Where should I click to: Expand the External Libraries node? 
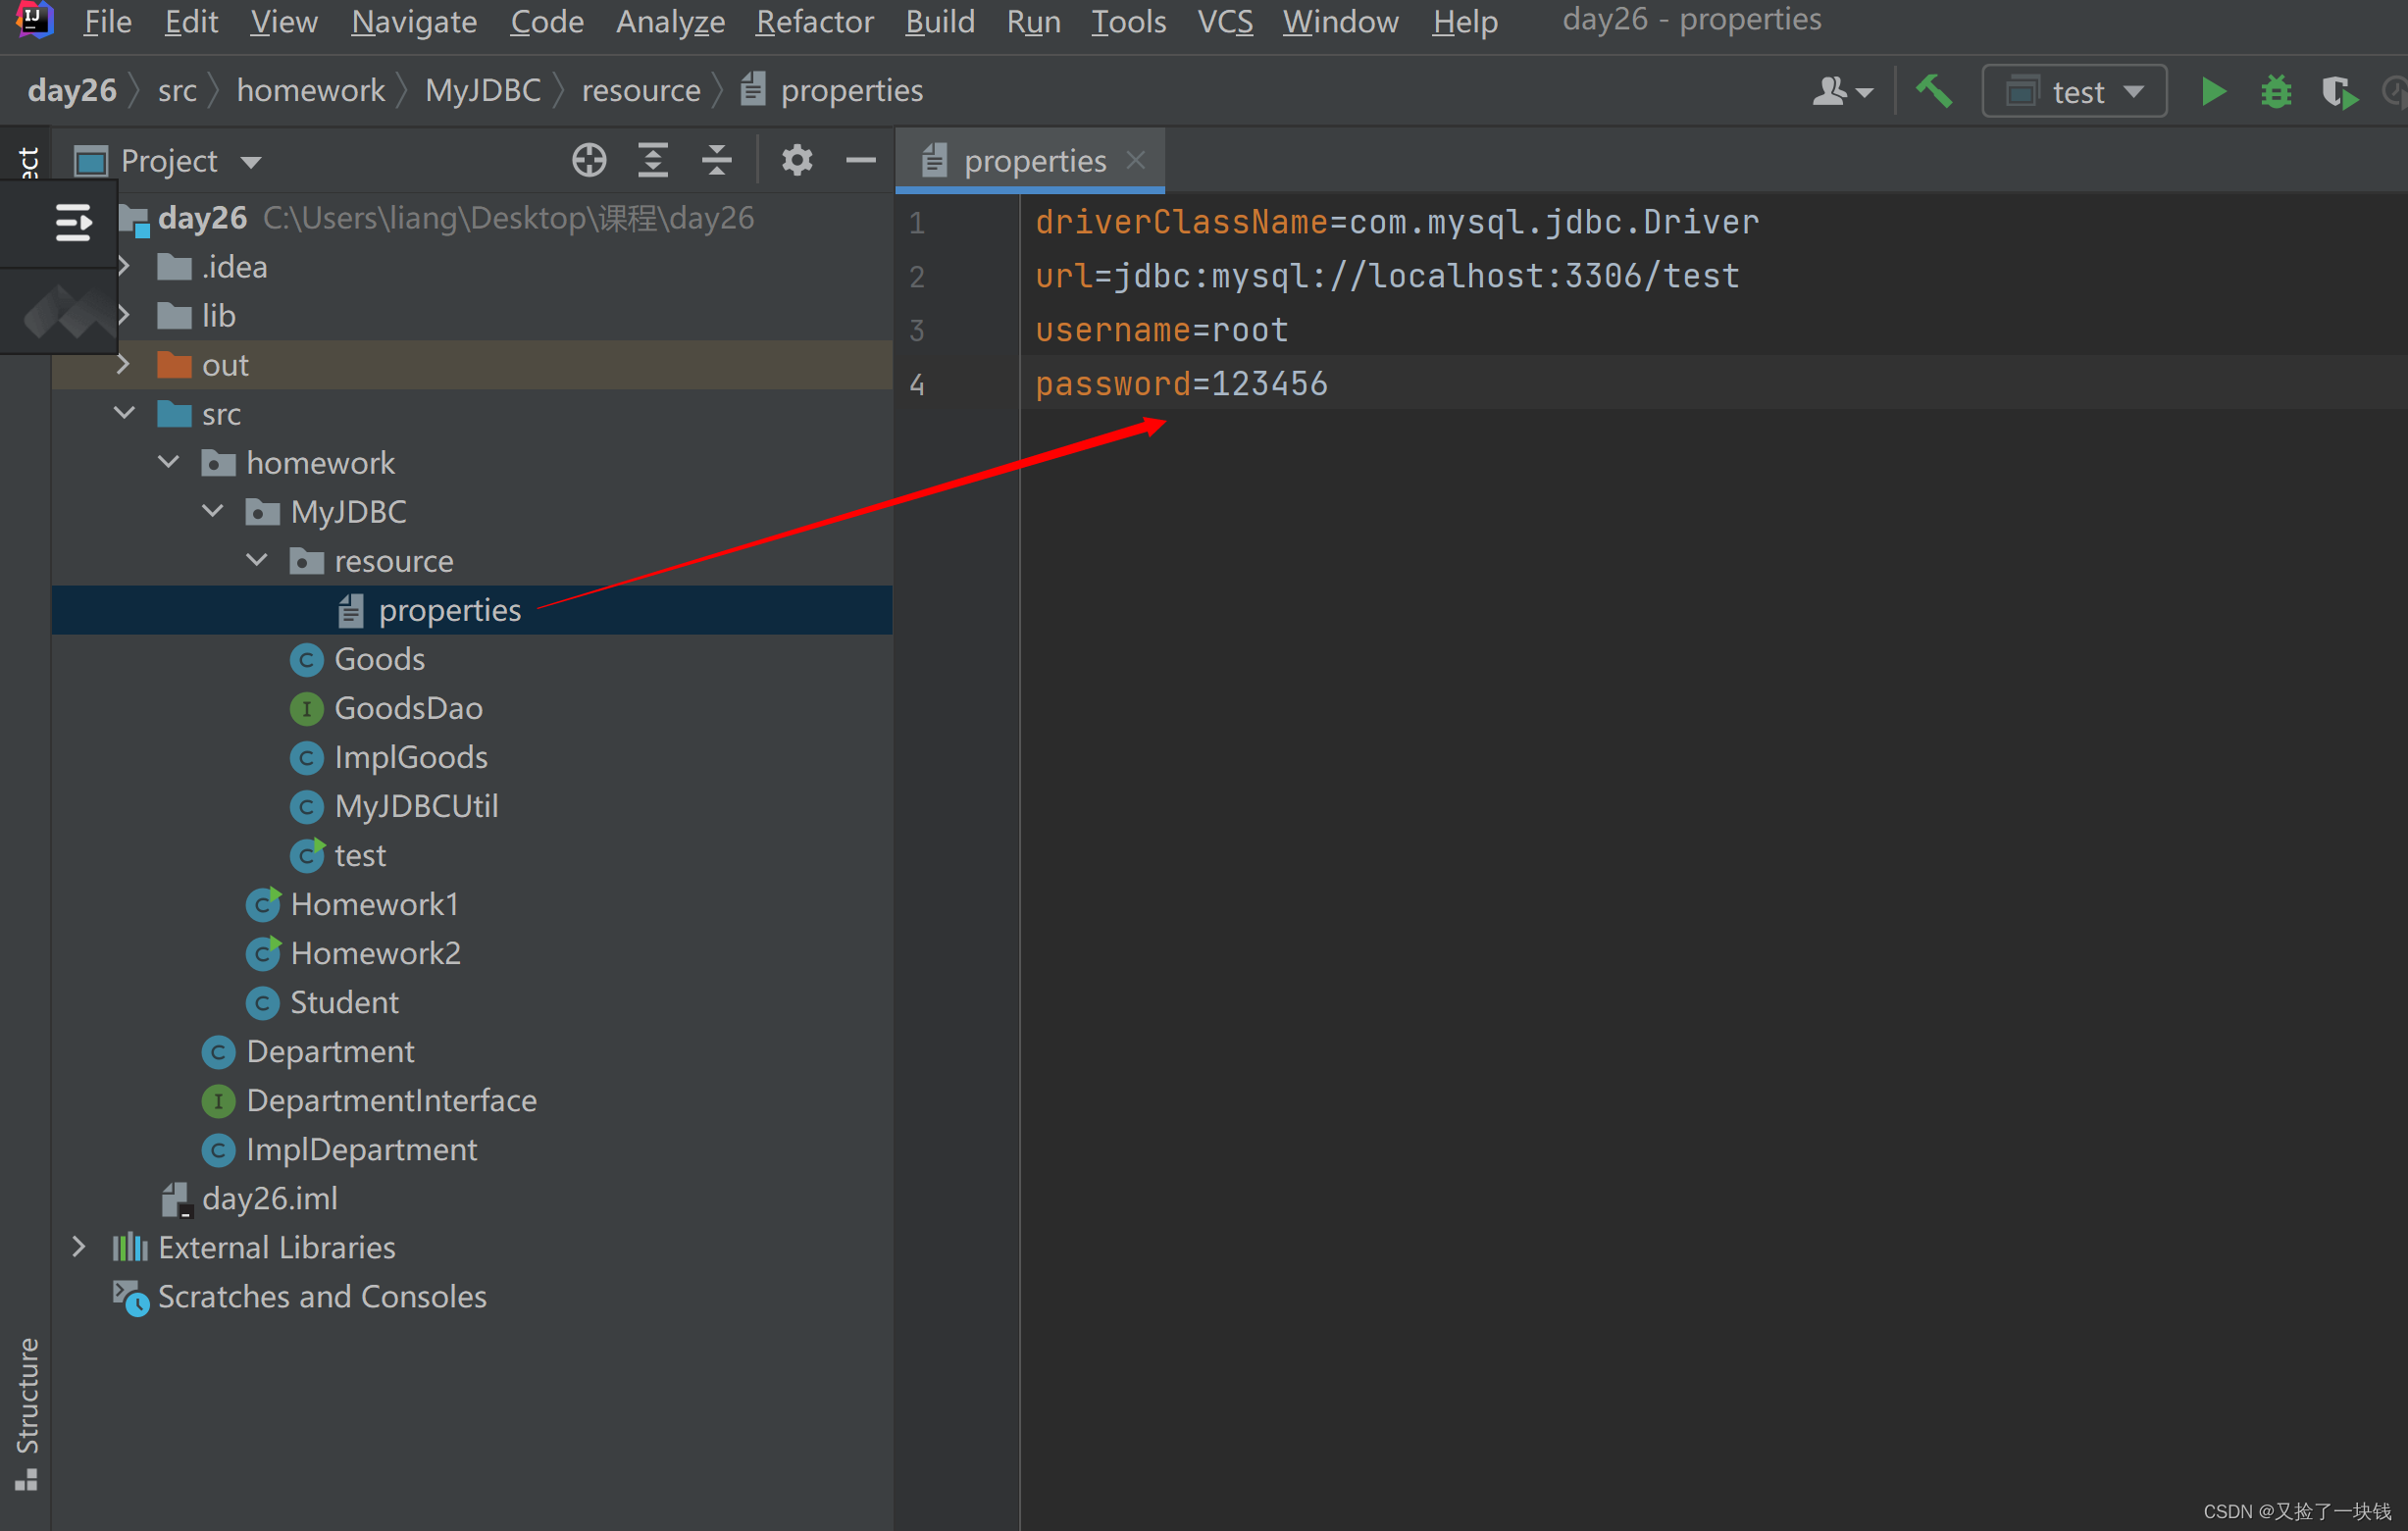[79, 1246]
